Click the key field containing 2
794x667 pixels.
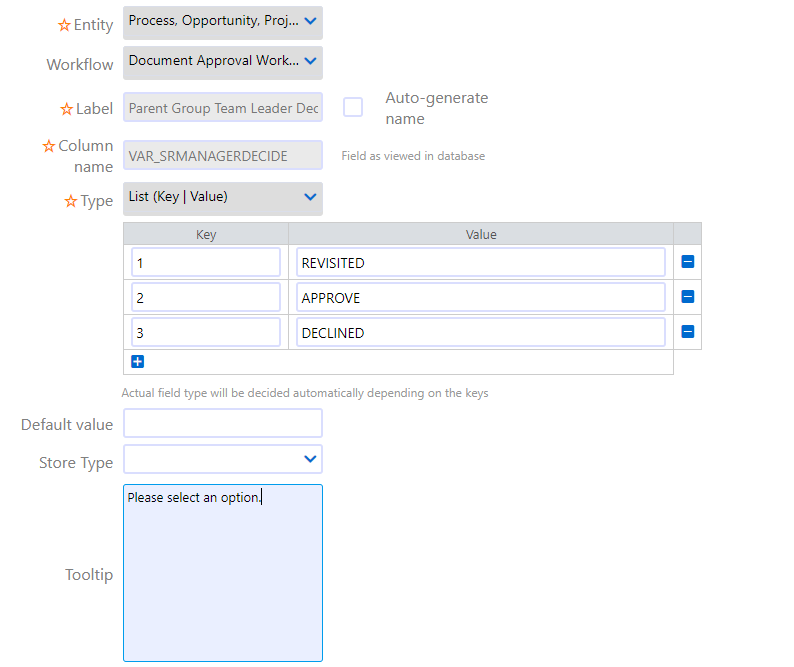[x=206, y=297]
